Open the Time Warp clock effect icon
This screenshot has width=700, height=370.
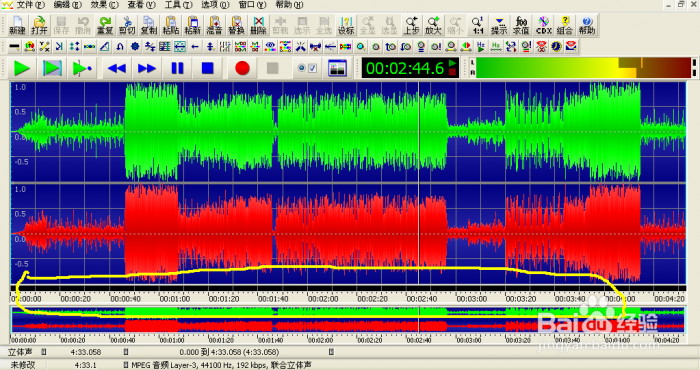click(x=556, y=46)
